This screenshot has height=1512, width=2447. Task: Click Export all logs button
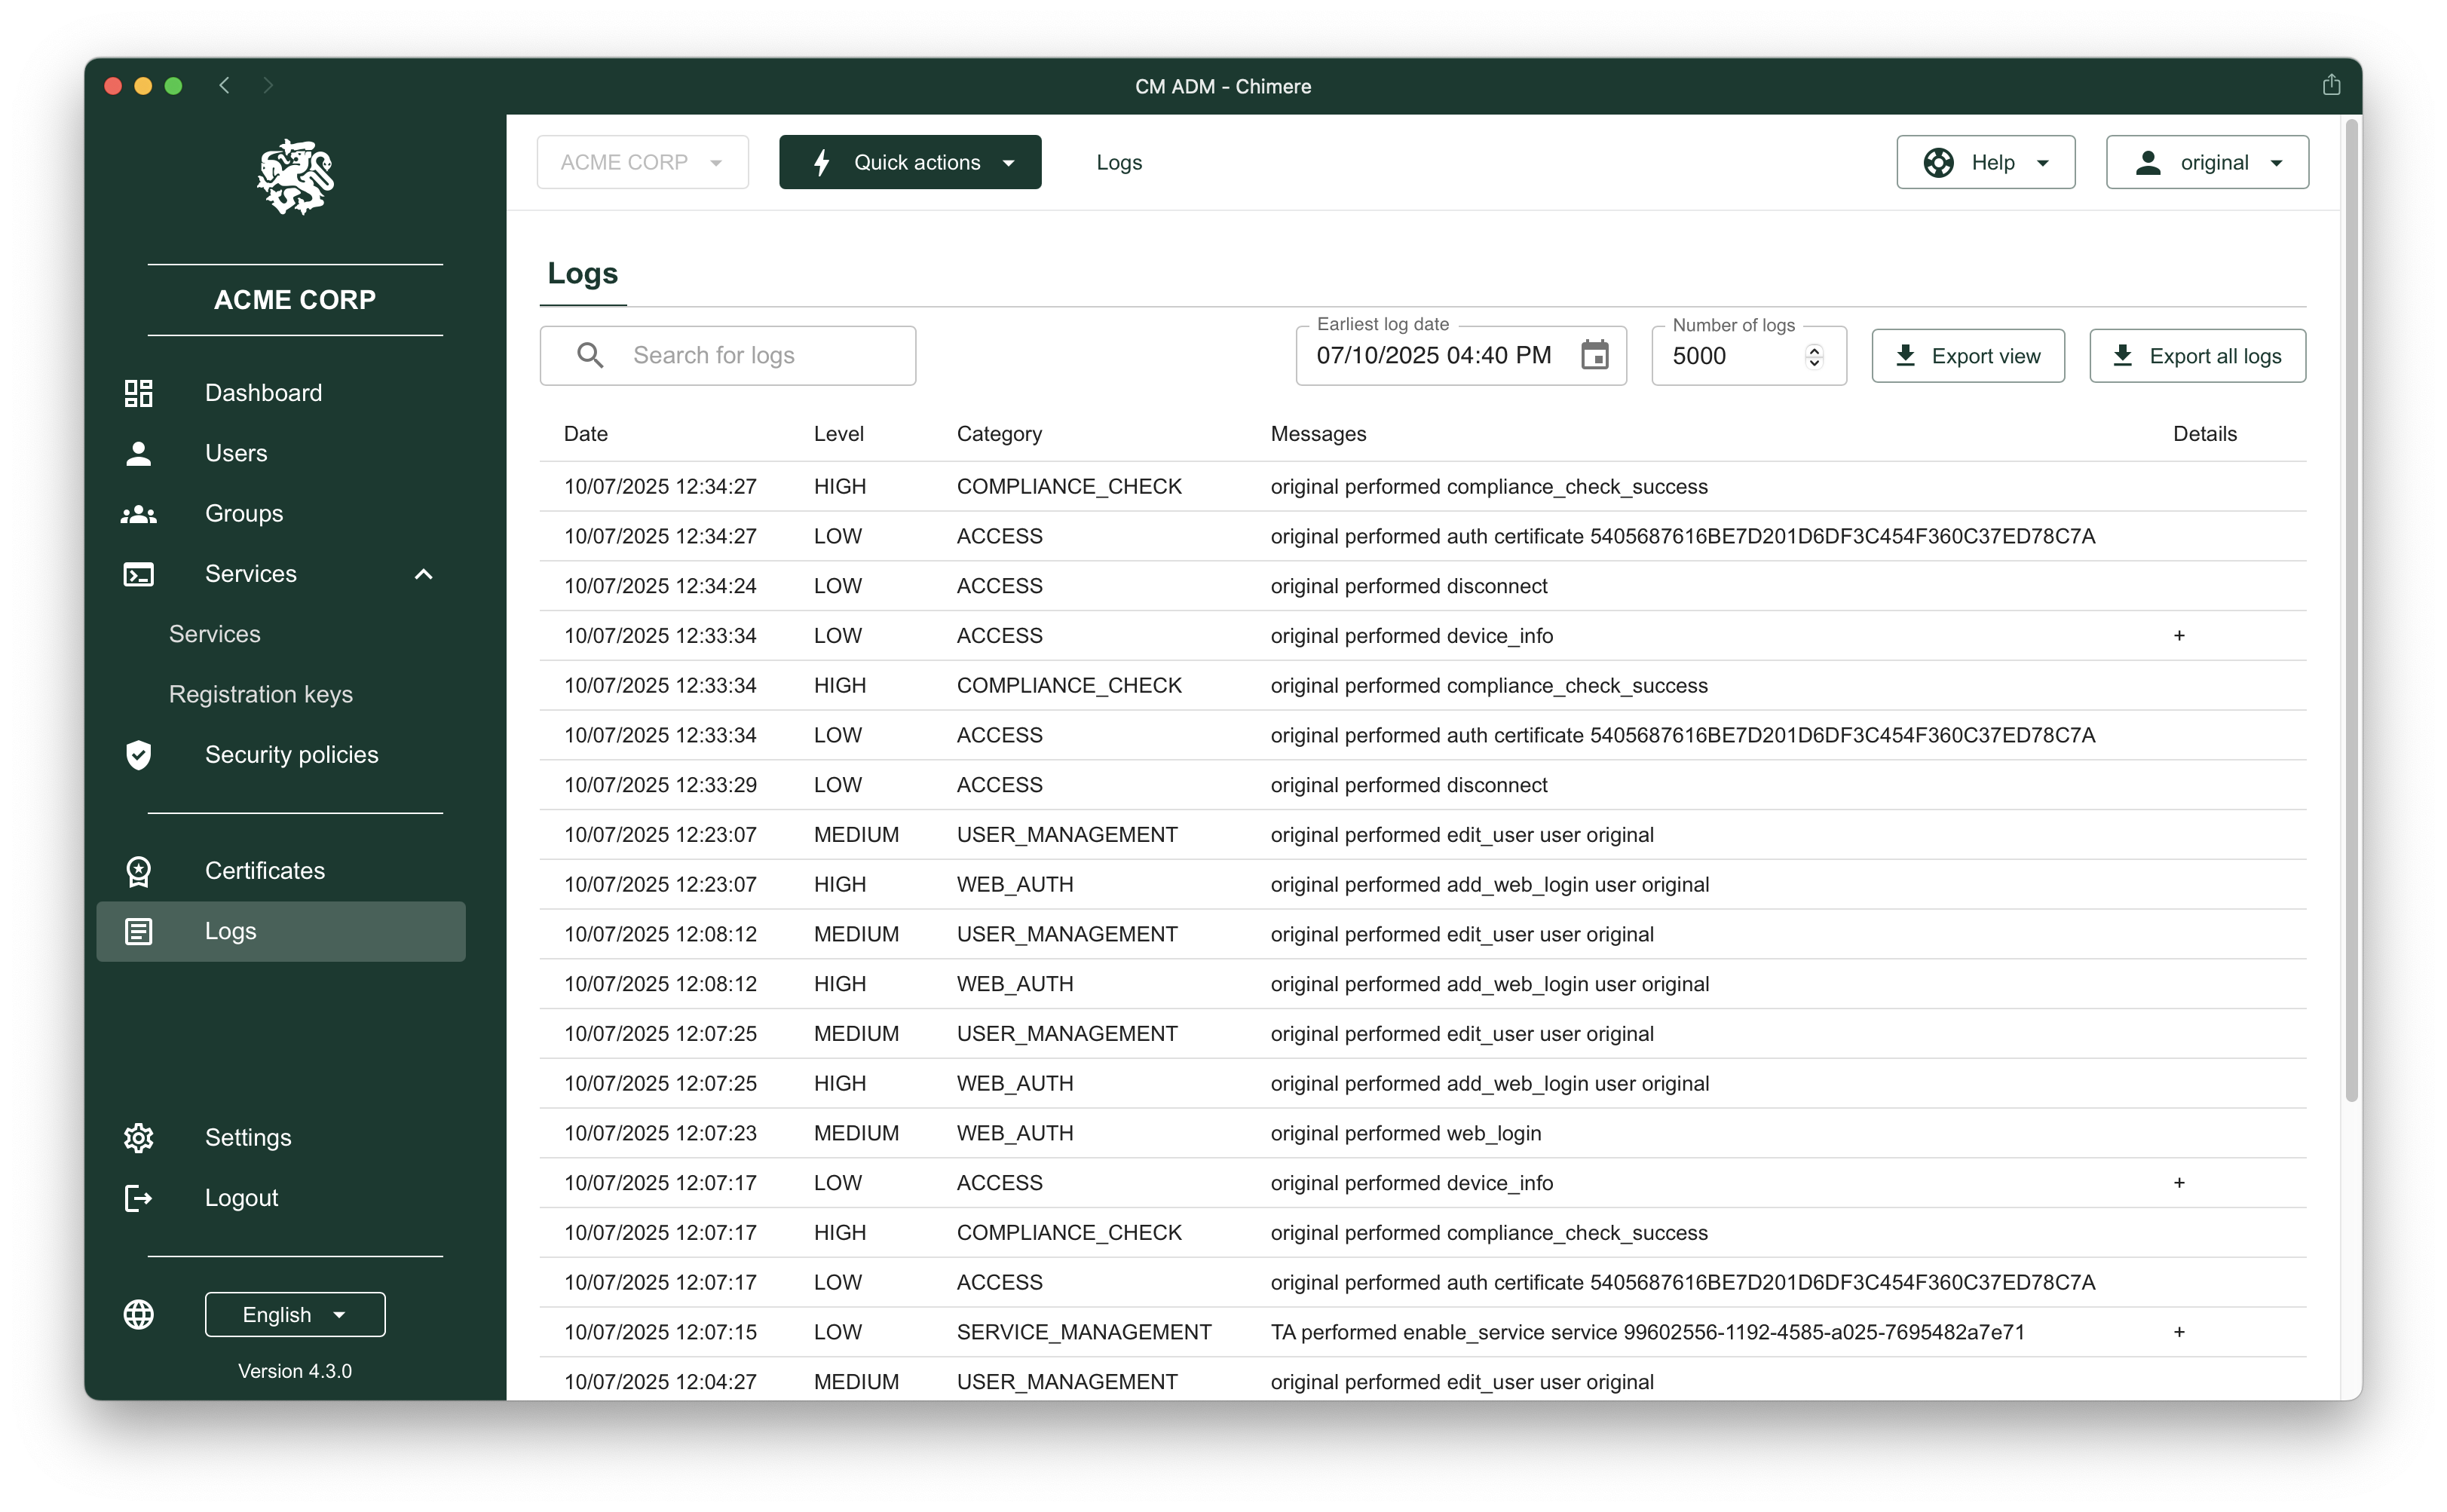[x=2197, y=356]
